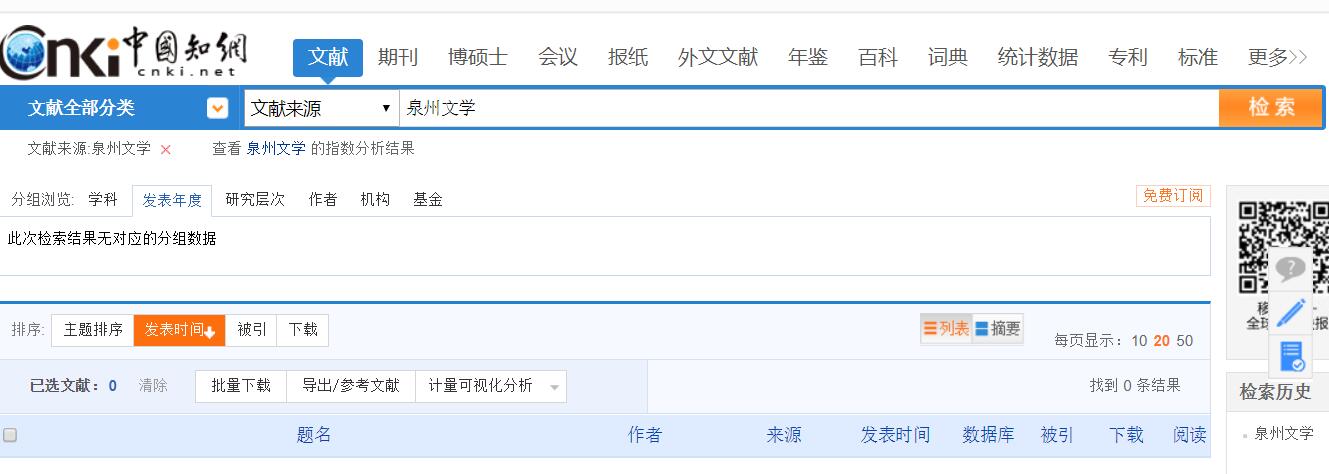1329x474 pixels.
Task: Sort results by 发表时间
Action: pos(180,330)
